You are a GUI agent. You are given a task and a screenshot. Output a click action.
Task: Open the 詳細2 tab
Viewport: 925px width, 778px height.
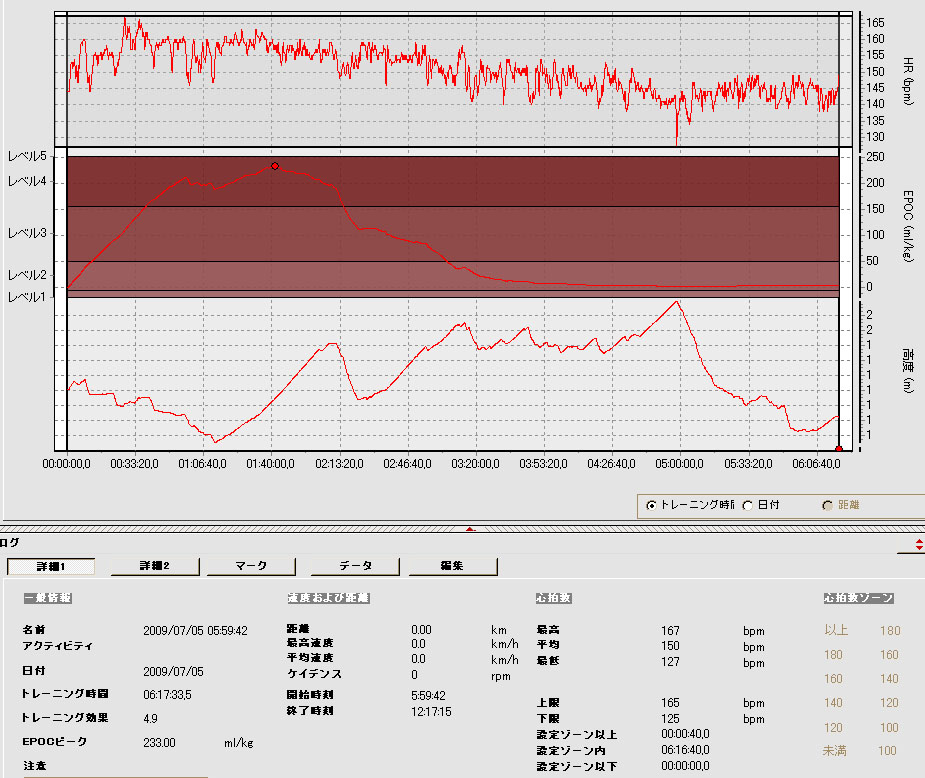coord(155,566)
